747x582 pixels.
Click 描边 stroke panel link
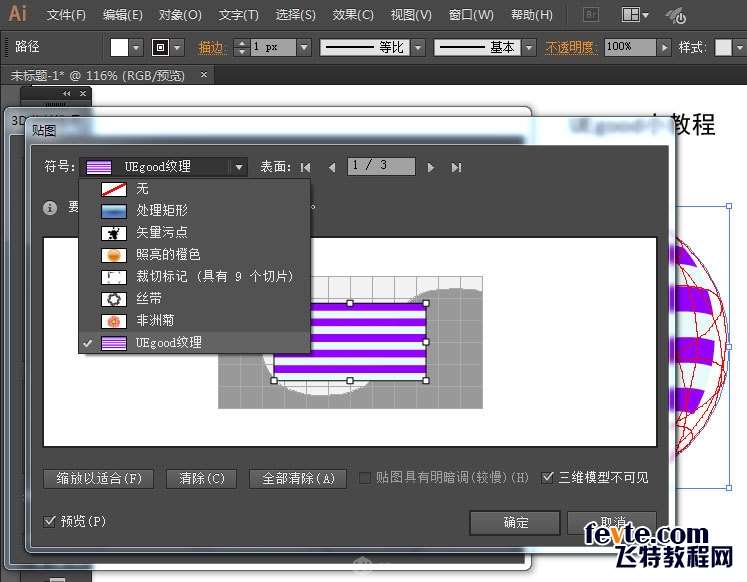click(x=211, y=48)
